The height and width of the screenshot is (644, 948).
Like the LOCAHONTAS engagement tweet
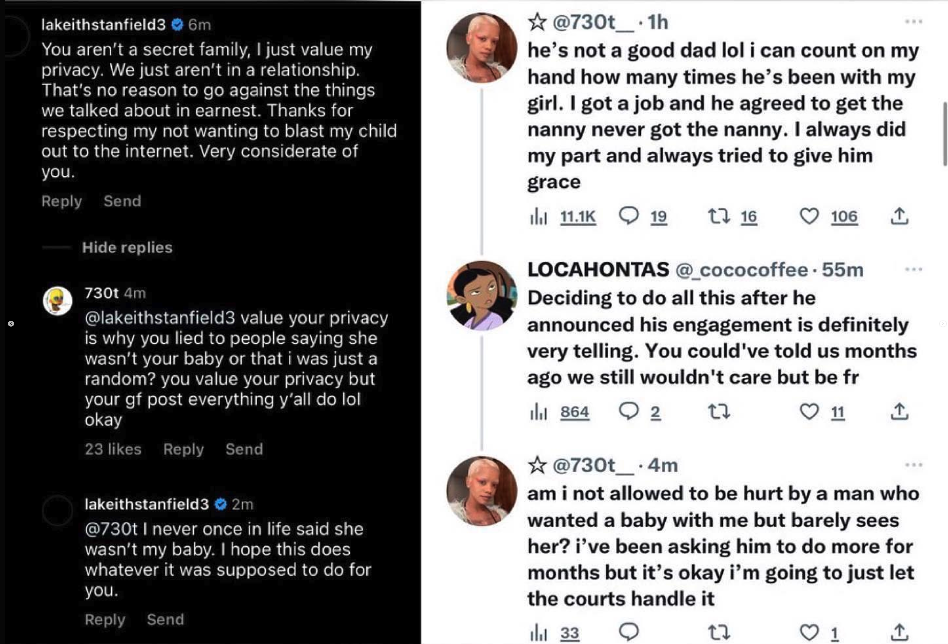click(809, 412)
